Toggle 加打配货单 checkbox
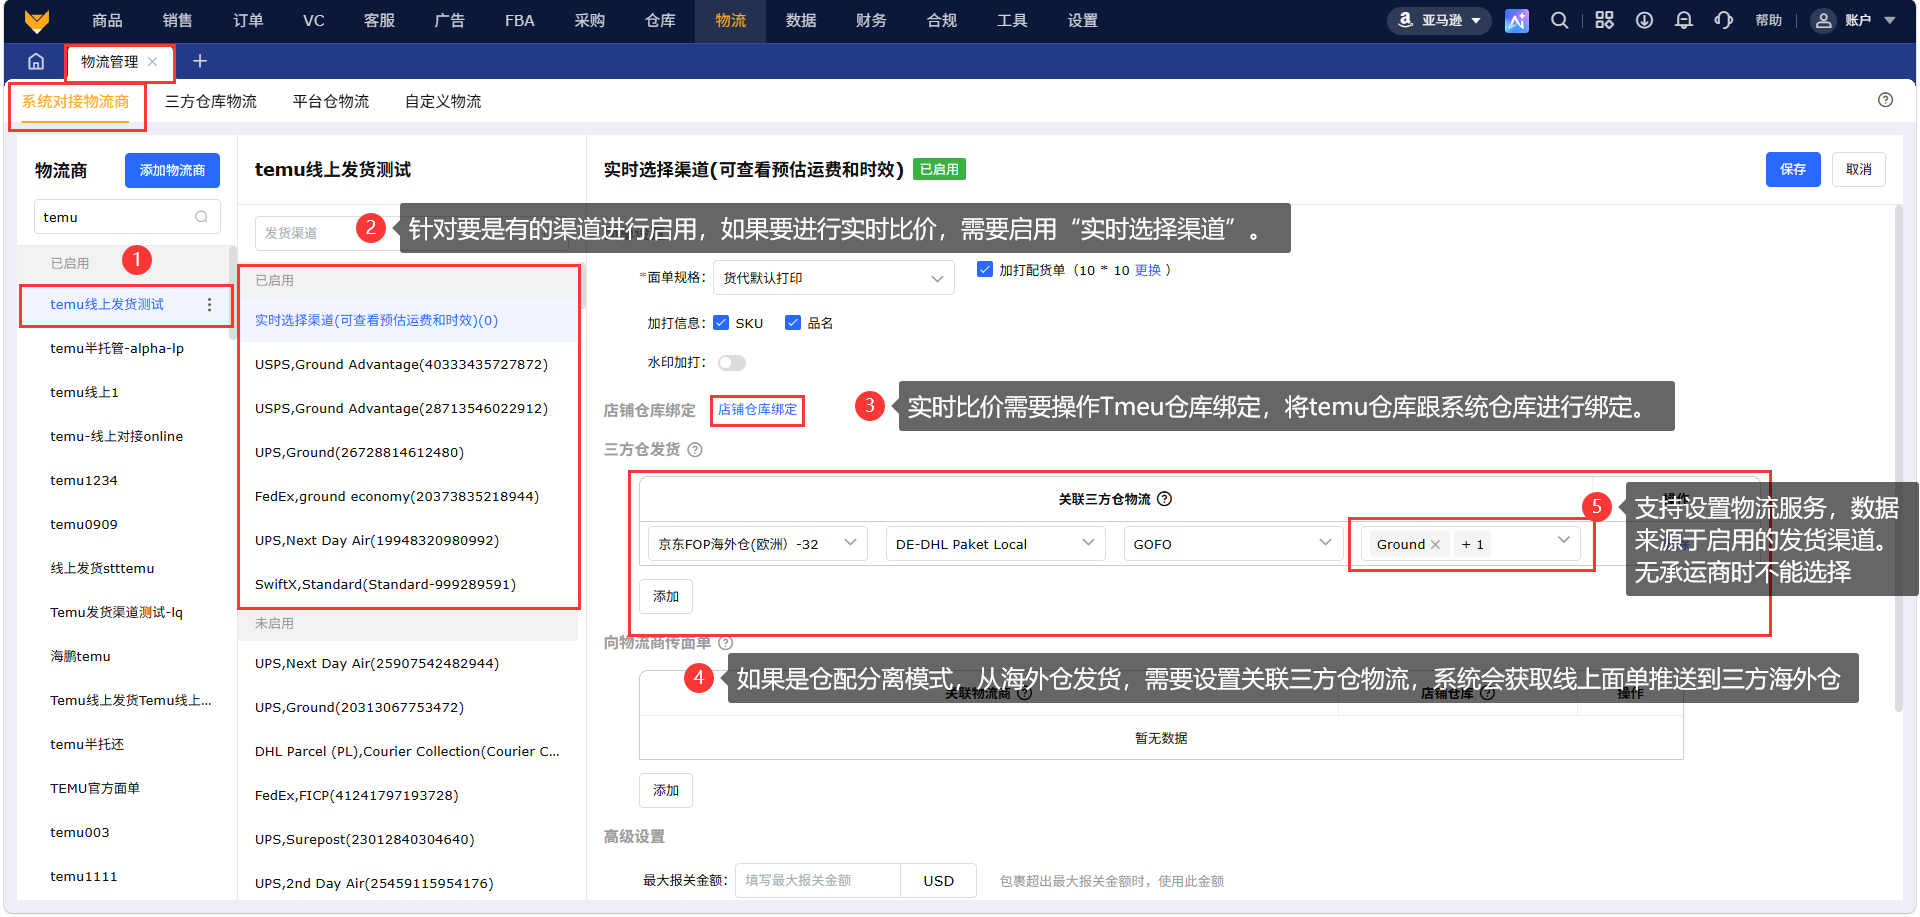 coord(985,269)
